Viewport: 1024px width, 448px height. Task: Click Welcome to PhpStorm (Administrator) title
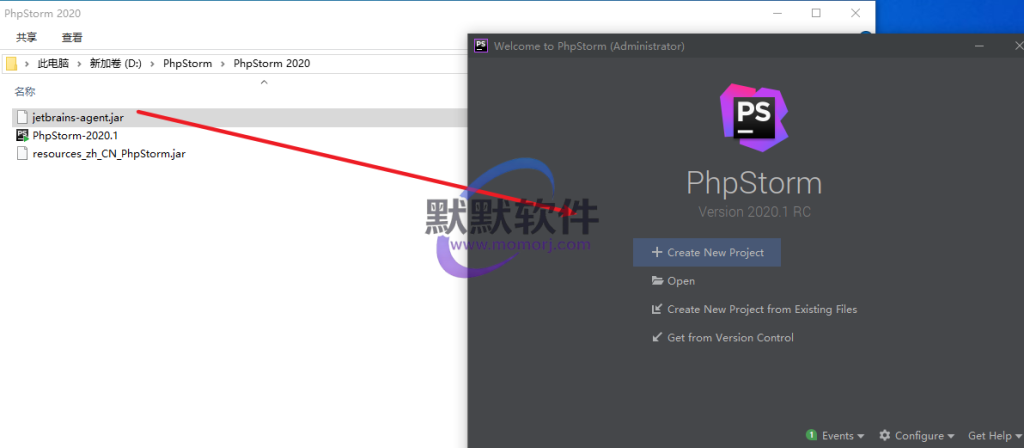(589, 46)
